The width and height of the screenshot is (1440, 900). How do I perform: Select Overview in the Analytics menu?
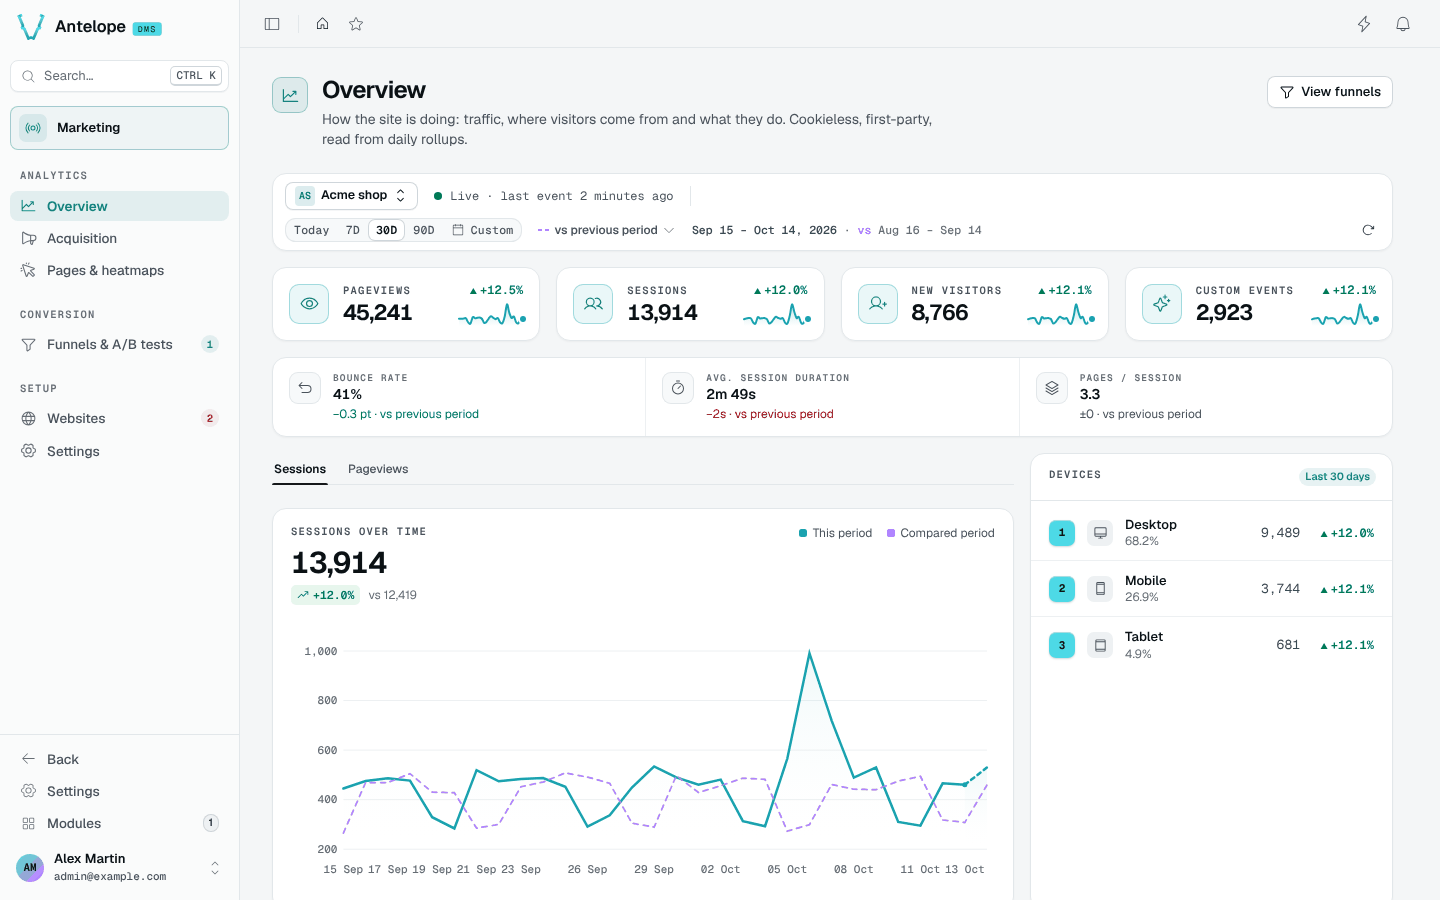(119, 206)
